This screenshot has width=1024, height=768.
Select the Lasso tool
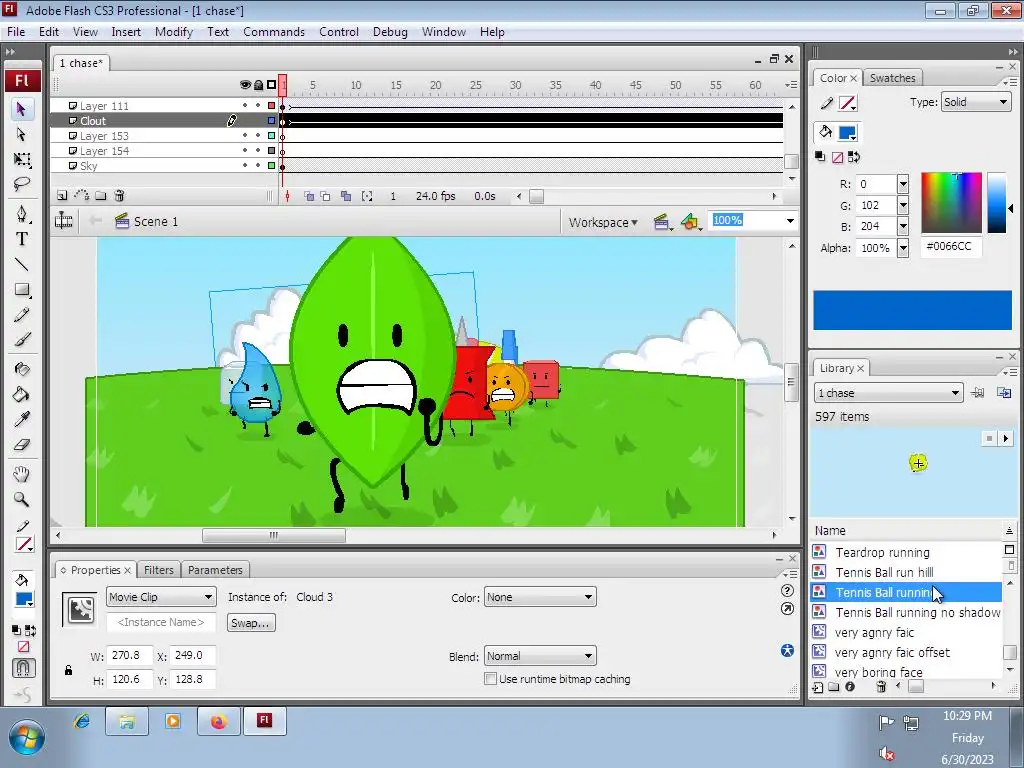(22, 184)
